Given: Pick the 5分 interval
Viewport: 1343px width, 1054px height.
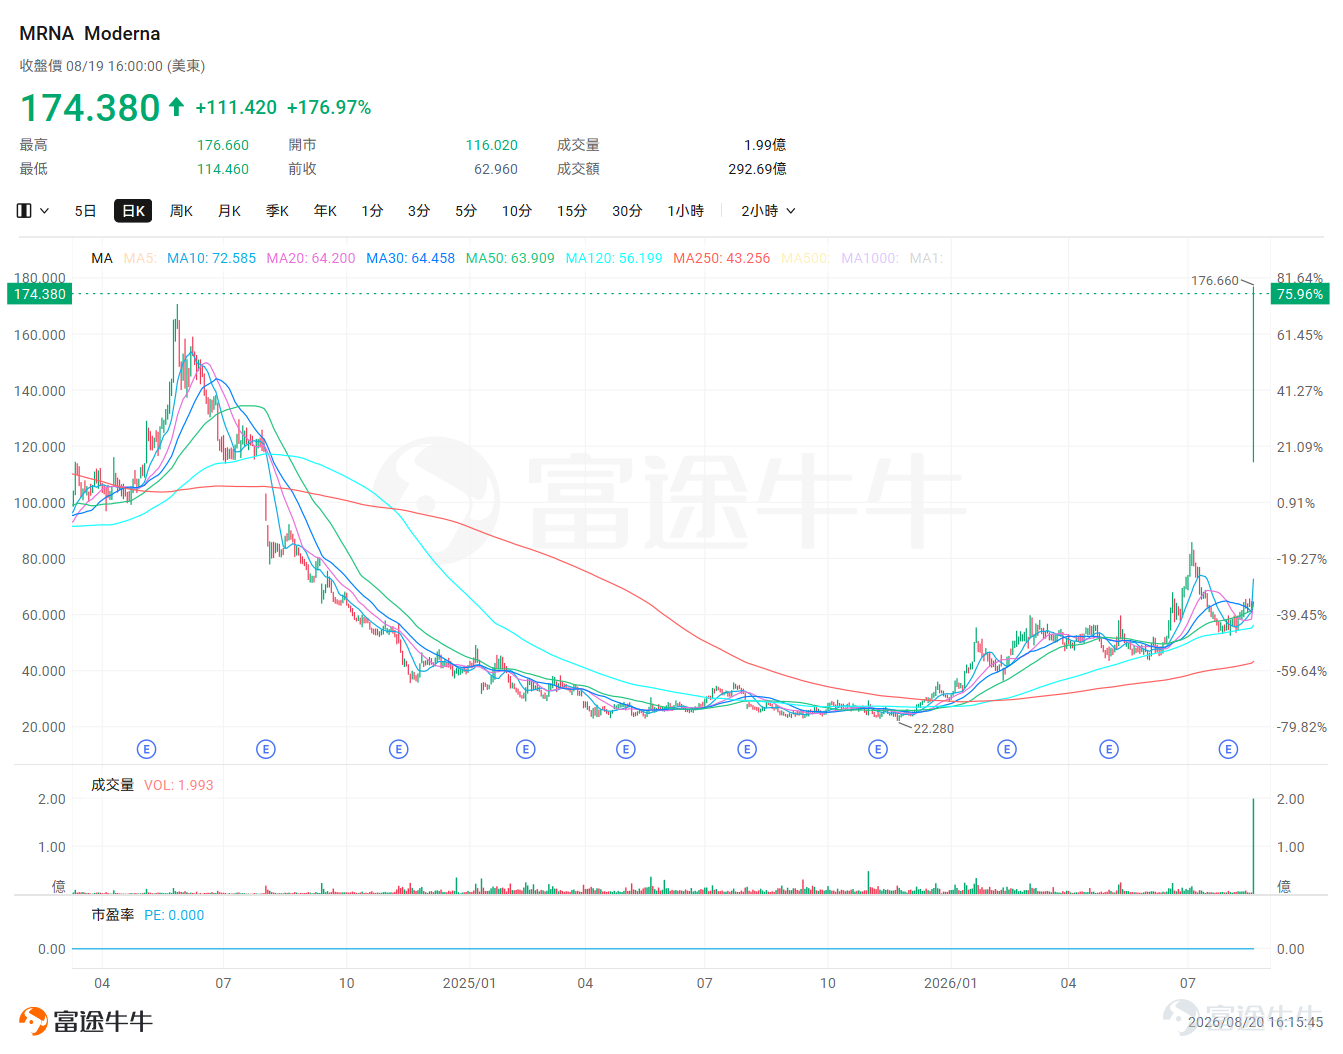Looking at the screenshot, I should pos(466,211).
